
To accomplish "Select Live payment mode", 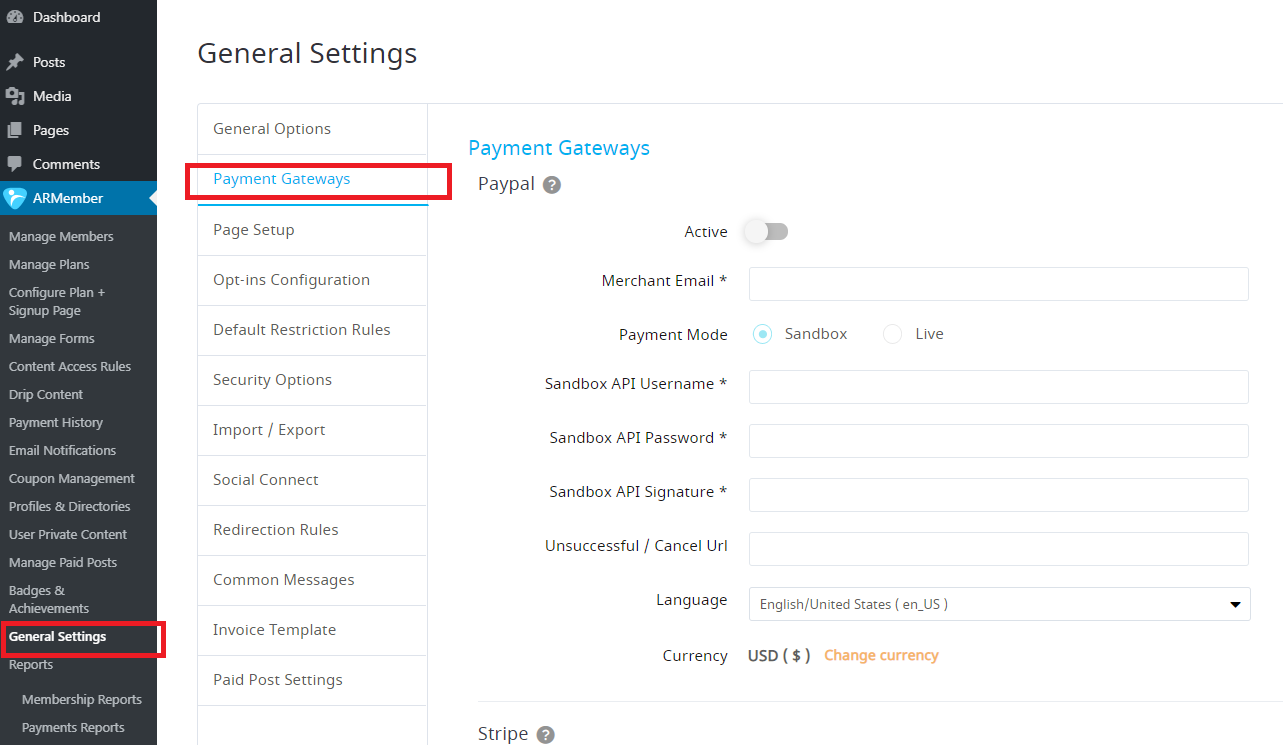I will pos(892,334).
